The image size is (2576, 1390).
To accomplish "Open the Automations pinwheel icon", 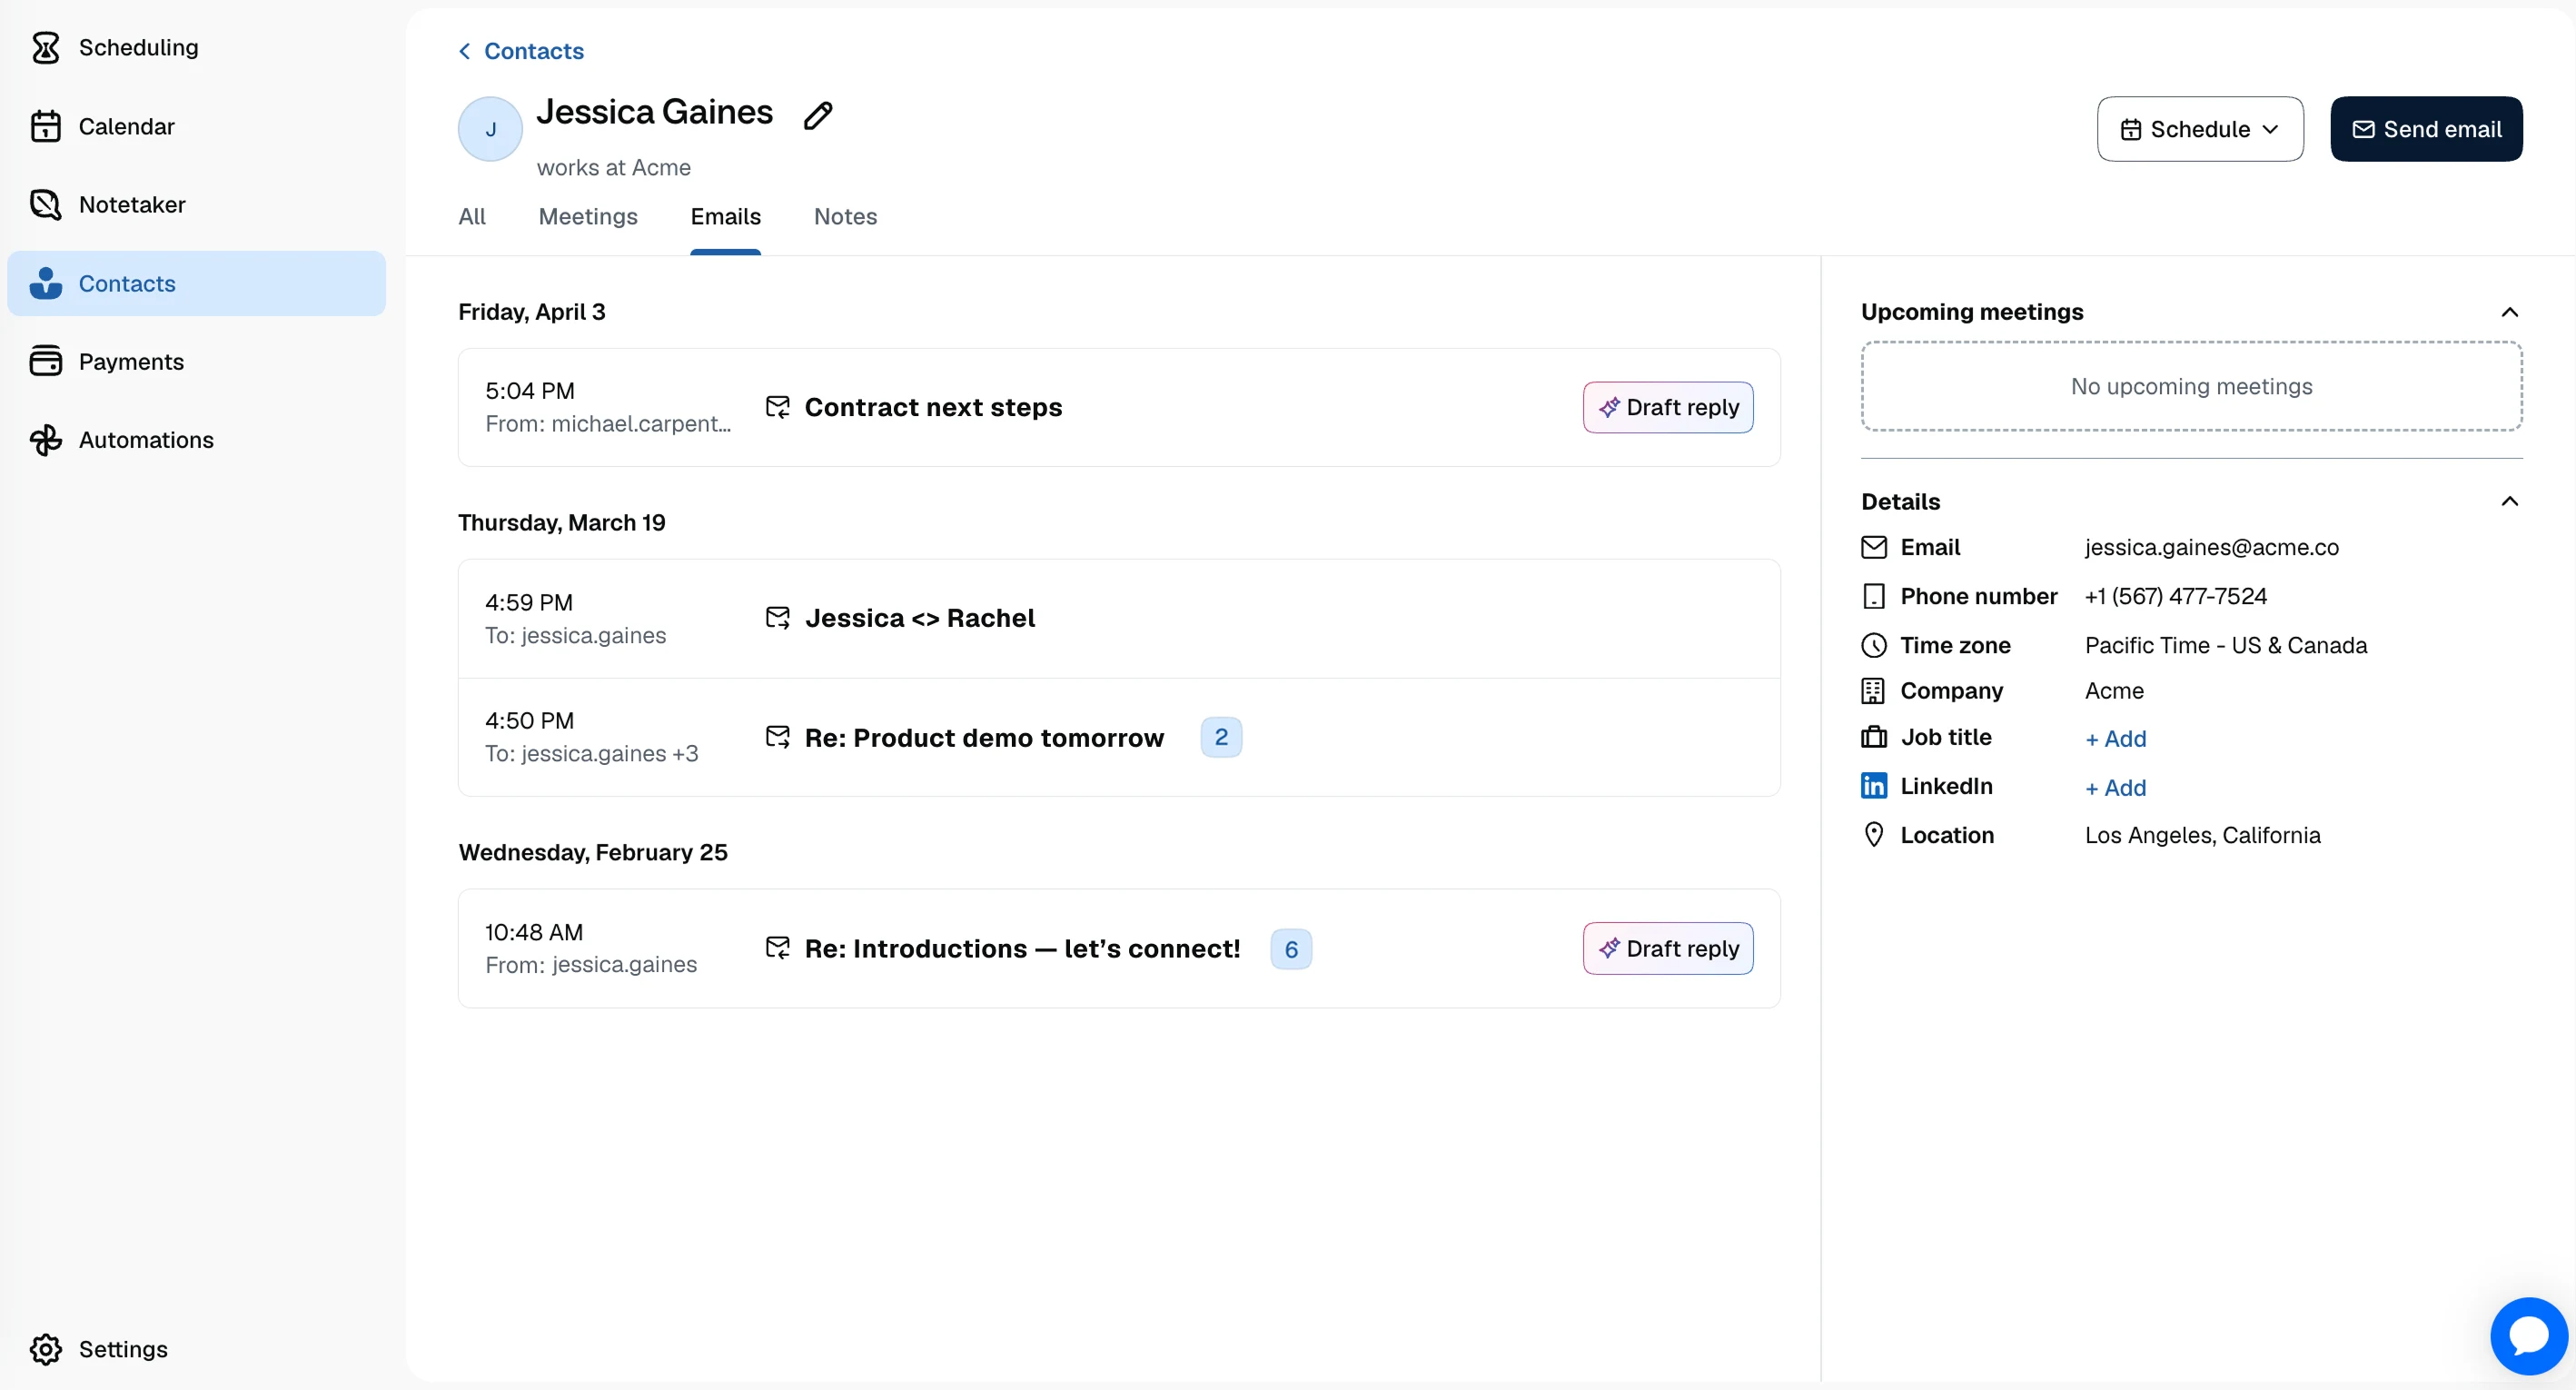I will click(x=45, y=440).
